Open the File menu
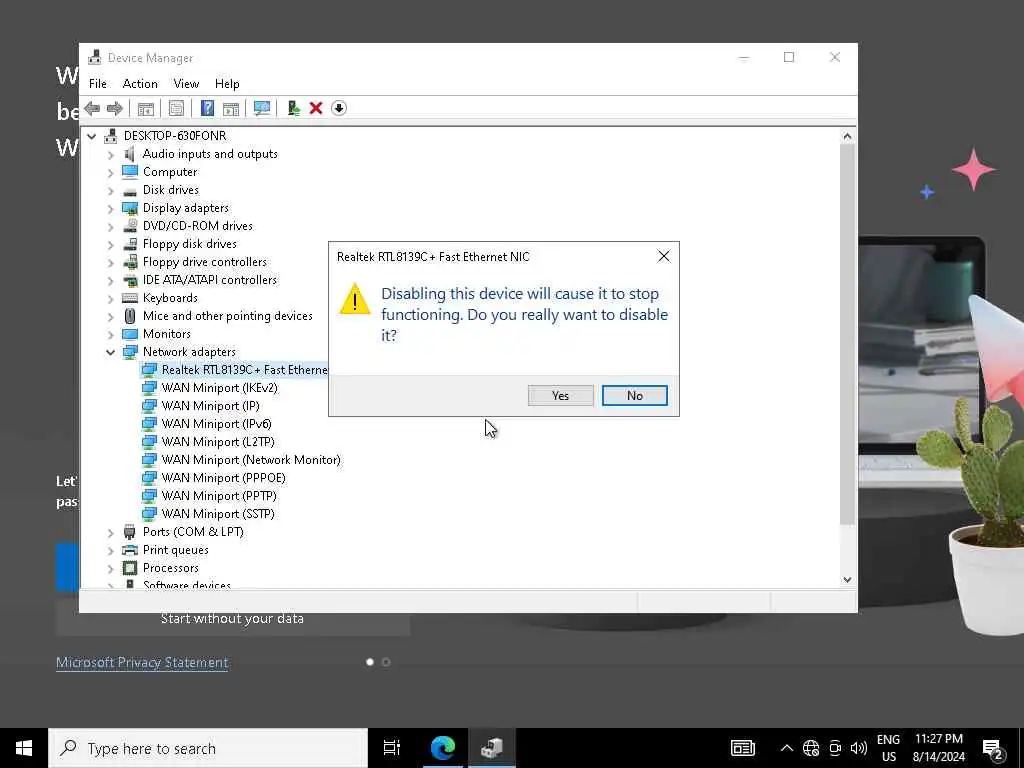 point(98,84)
